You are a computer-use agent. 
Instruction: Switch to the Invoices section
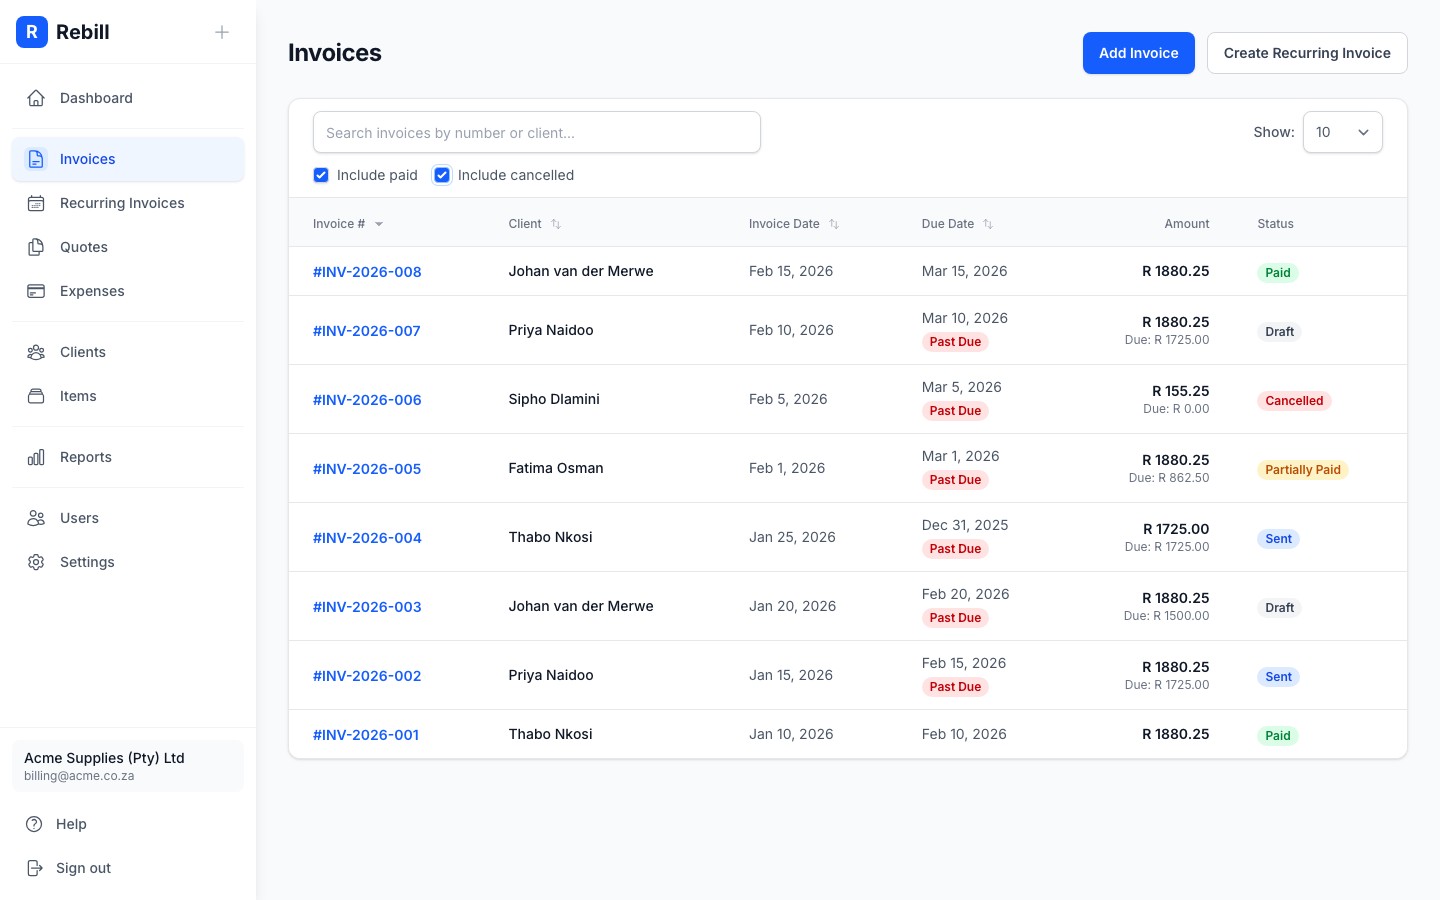coord(87,158)
